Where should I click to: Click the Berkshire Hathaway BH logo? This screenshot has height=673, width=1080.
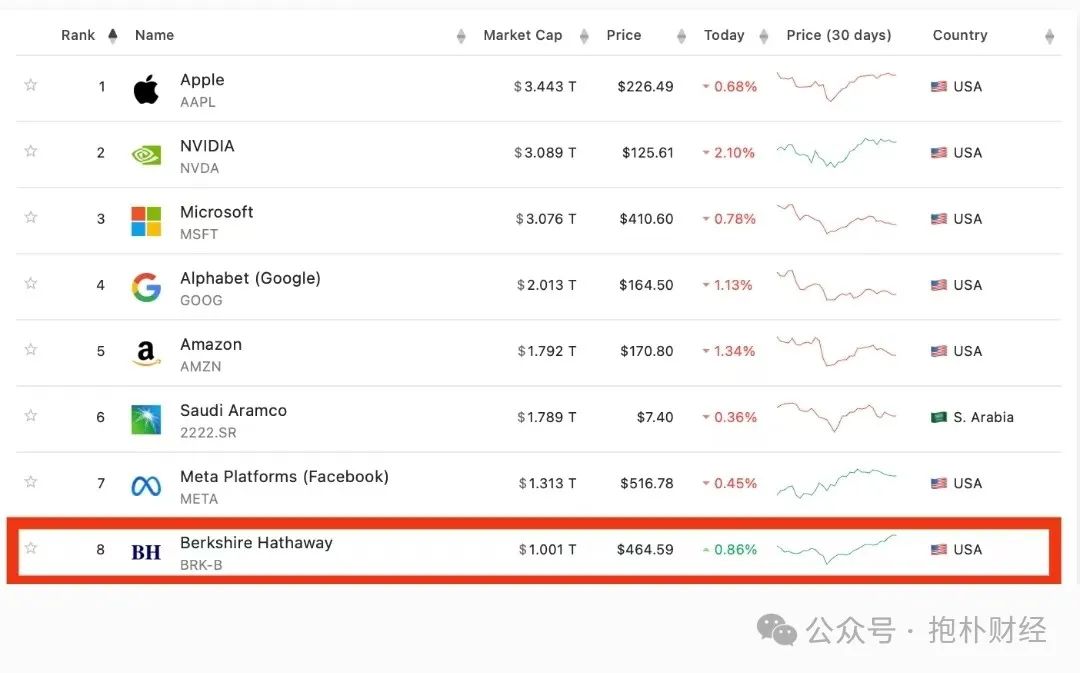pyautogui.click(x=146, y=552)
